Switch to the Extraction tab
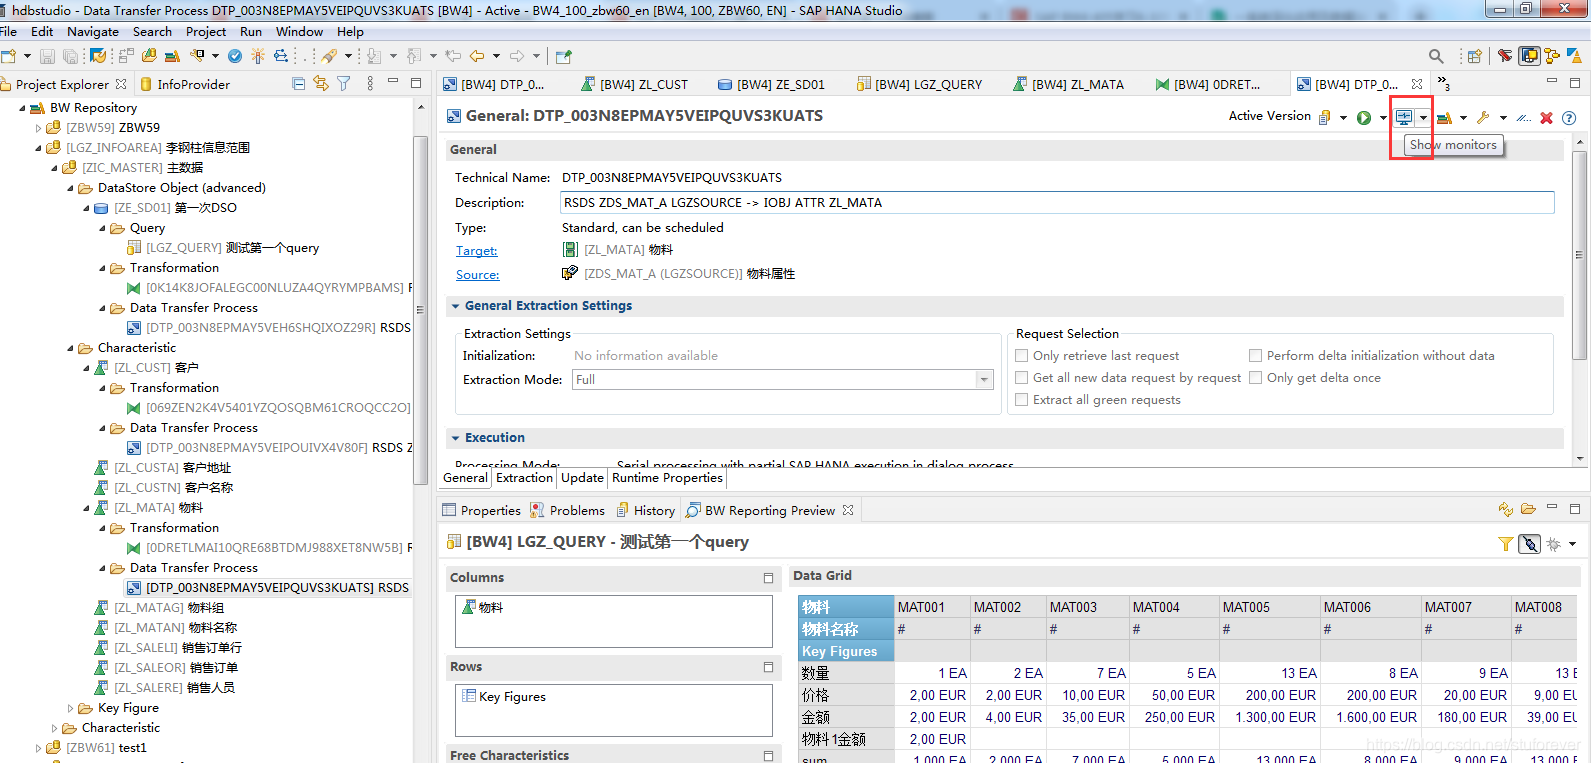 (x=524, y=478)
